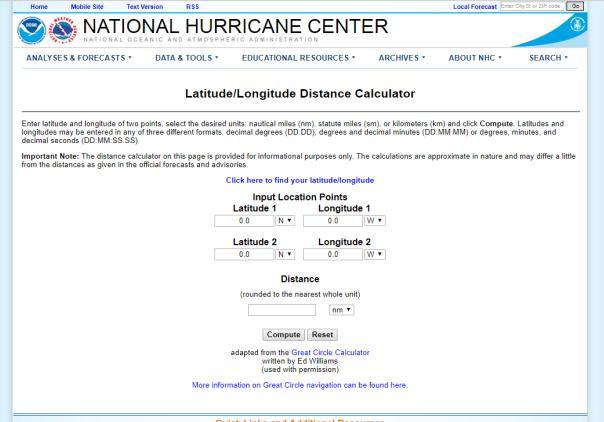
Task: Focus the city or ZIP code field
Action: [x=532, y=6]
